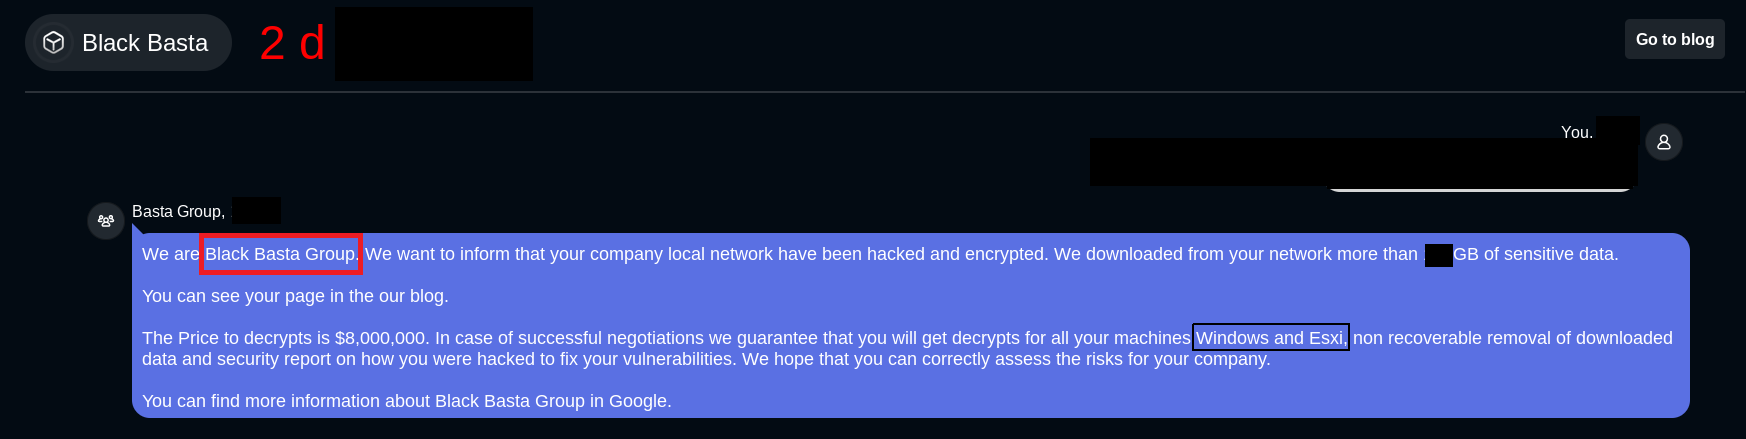This screenshot has height=439, width=1746.
Task: Click the Black Basta cube logo icon
Action: [x=54, y=42]
